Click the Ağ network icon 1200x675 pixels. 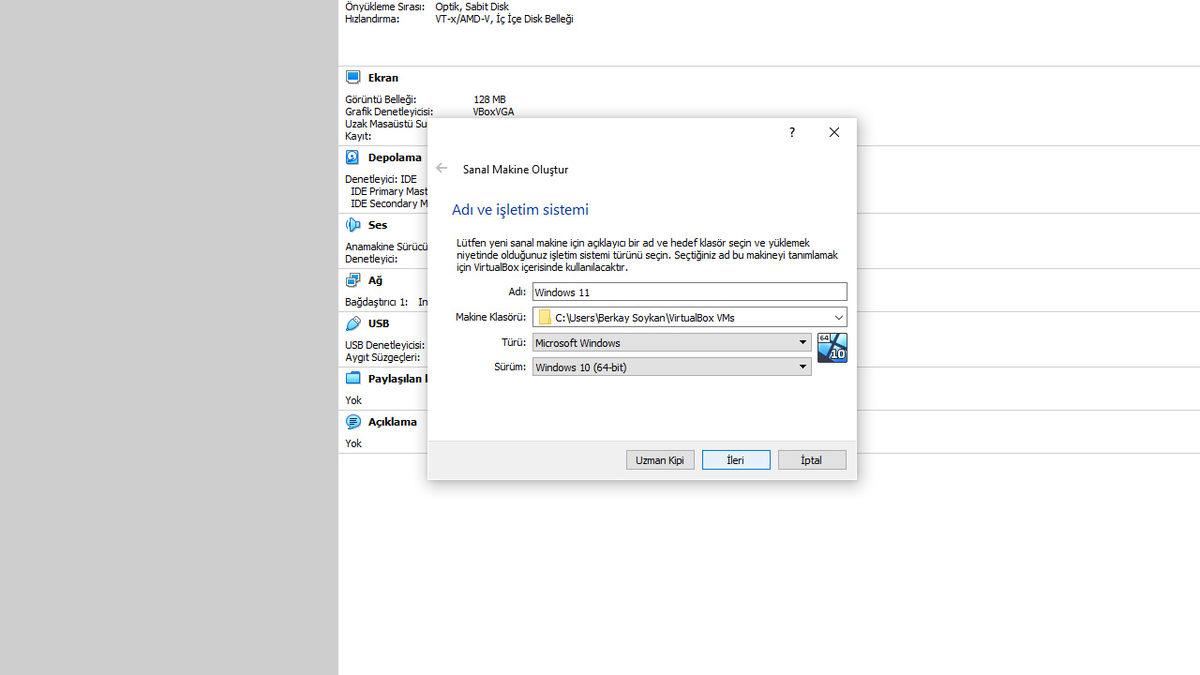click(352, 280)
